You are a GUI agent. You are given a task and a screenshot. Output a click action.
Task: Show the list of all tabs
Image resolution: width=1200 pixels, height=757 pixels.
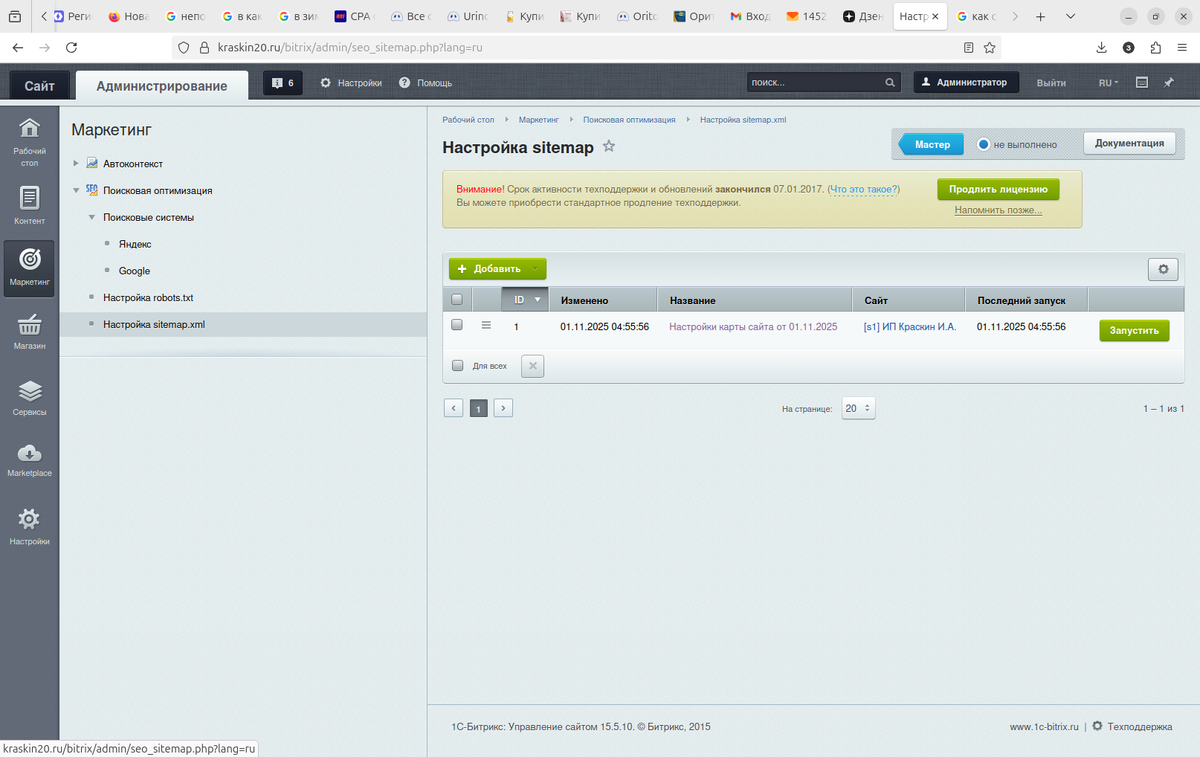pyautogui.click(x=1070, y=17)
